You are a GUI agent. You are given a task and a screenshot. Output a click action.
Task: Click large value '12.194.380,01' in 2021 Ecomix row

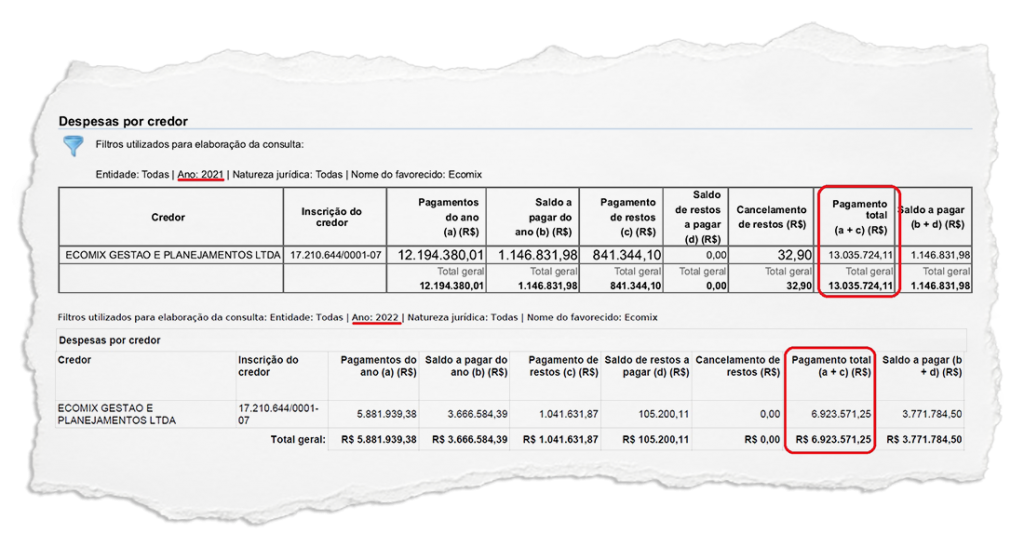440,255
